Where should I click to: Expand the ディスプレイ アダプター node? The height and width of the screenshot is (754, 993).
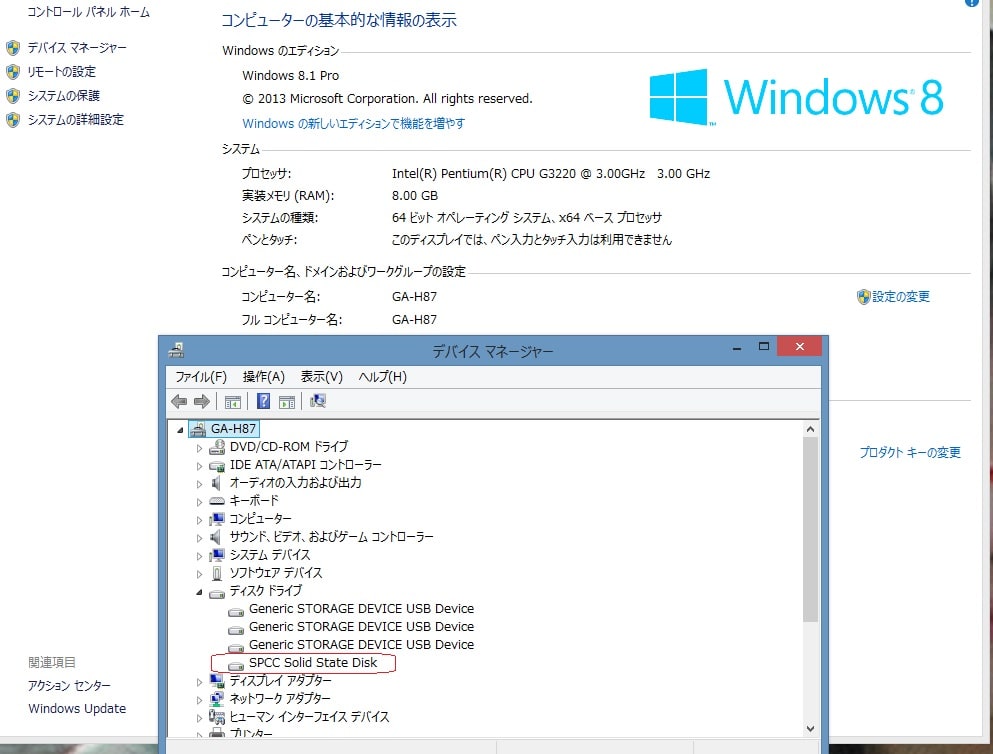[x=199, y=682]
